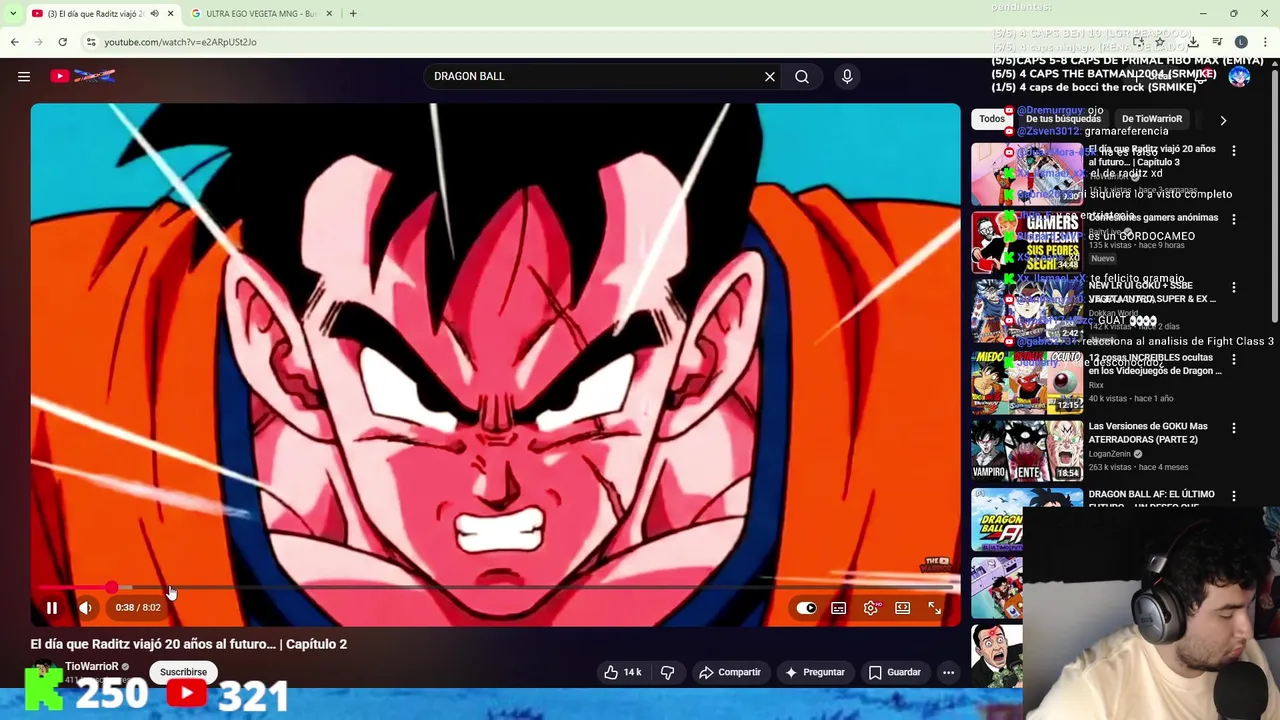Like the video with 14 k likes
Viewport: 1280px width, 720px height.
[622, 672]
